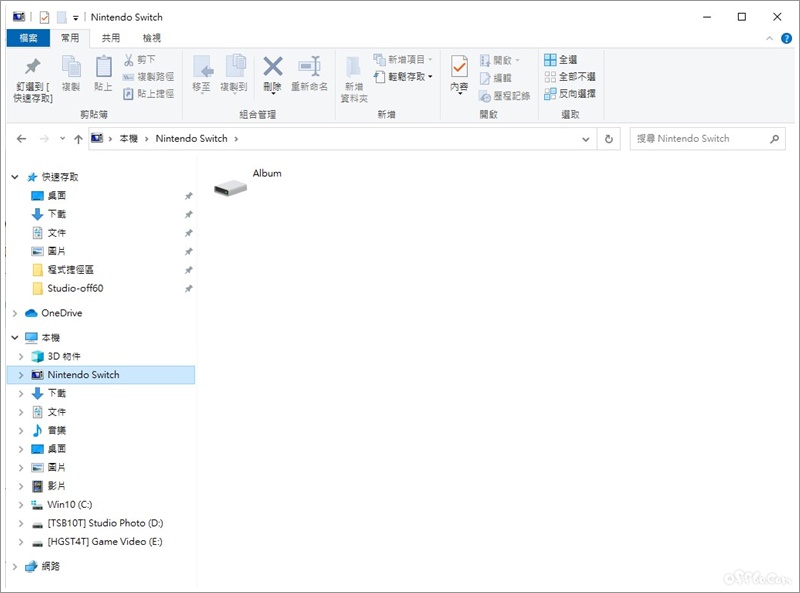
Task: Open the recent locations dropdown arrow
Action: (62, 138)
